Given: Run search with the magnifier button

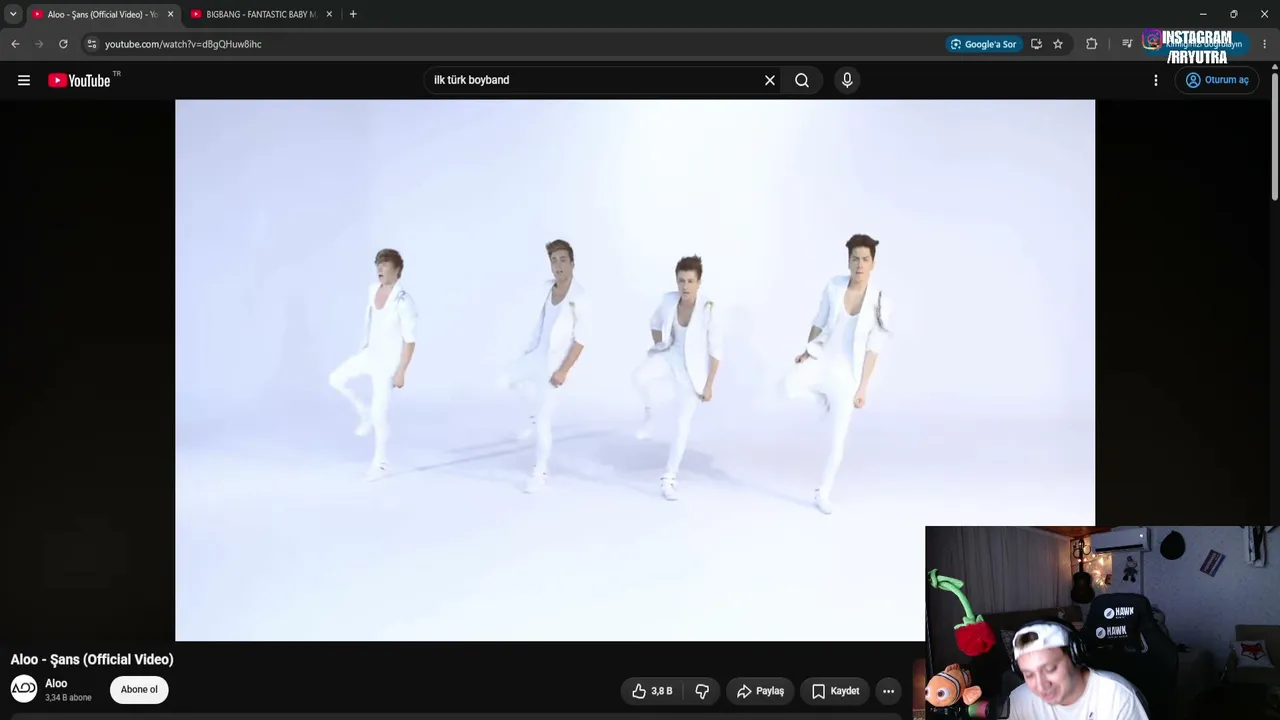Looking at the screenshot, I should tap(802, 80).
